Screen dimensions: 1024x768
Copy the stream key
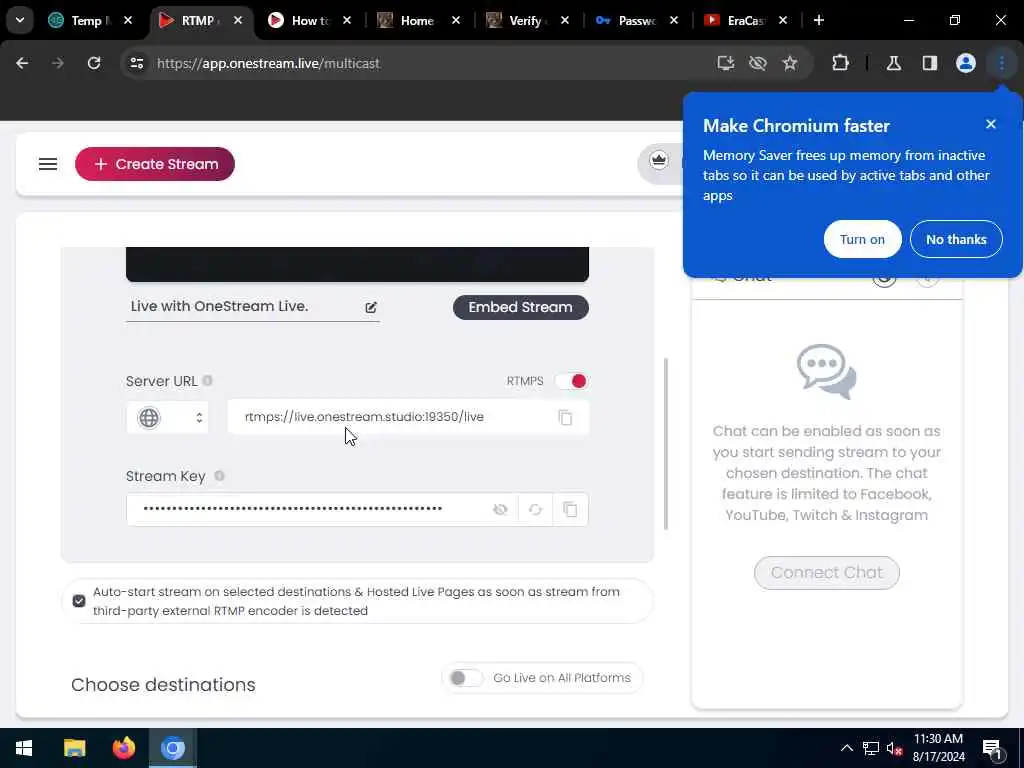pos(570,509)
